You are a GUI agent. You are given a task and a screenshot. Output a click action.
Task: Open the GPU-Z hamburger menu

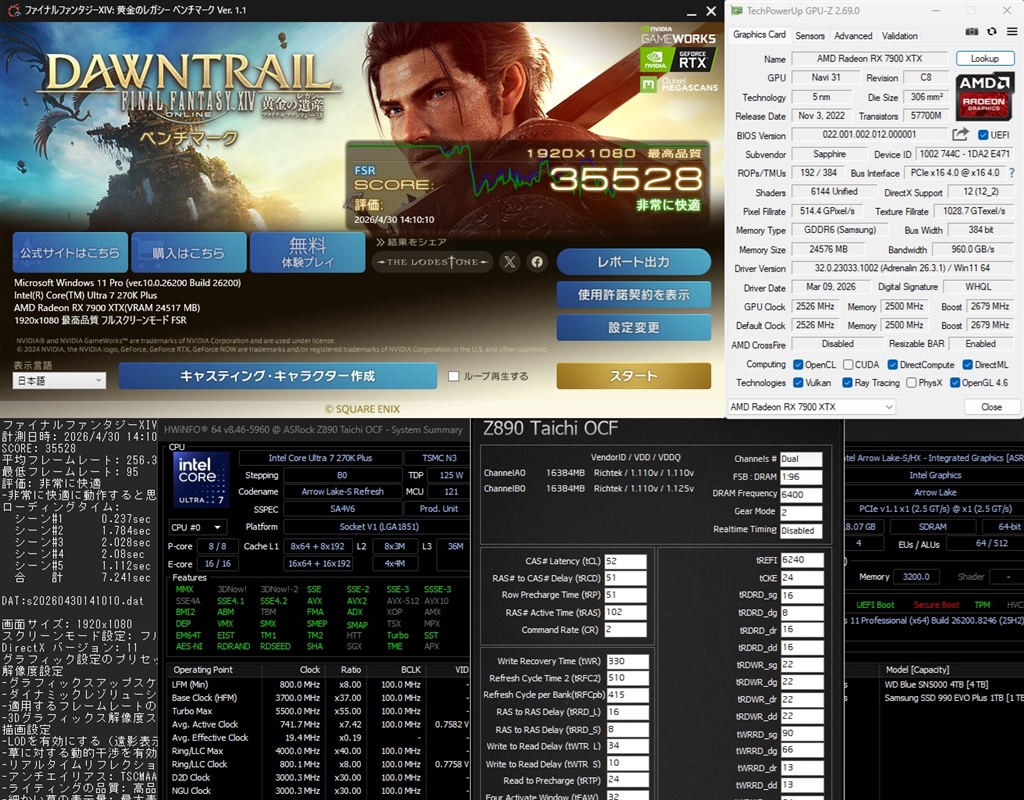(1012, 31)
